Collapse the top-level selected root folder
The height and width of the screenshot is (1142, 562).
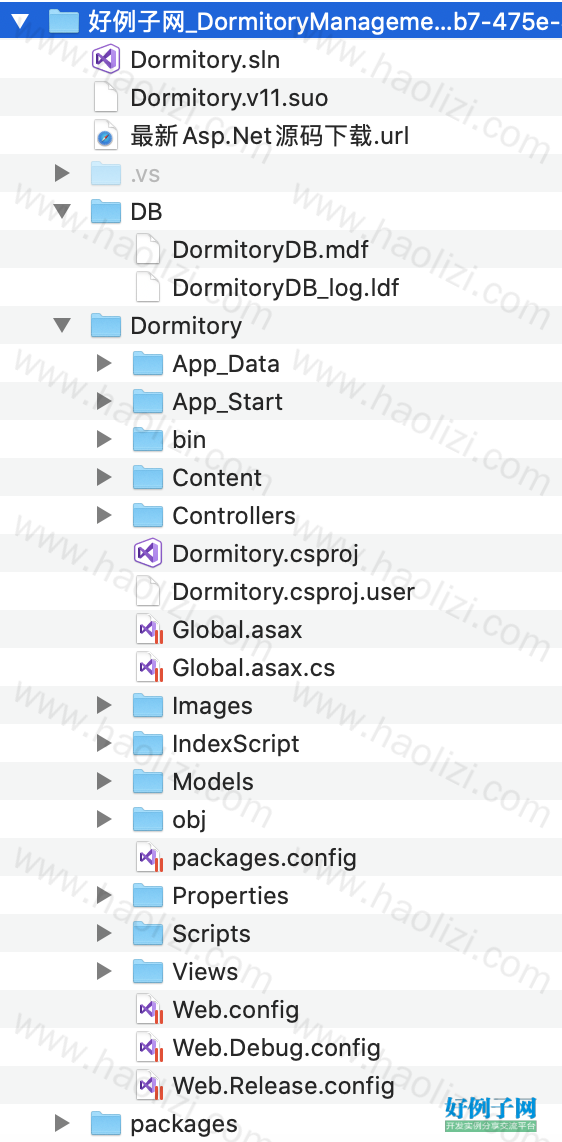[x=20, y=22]
